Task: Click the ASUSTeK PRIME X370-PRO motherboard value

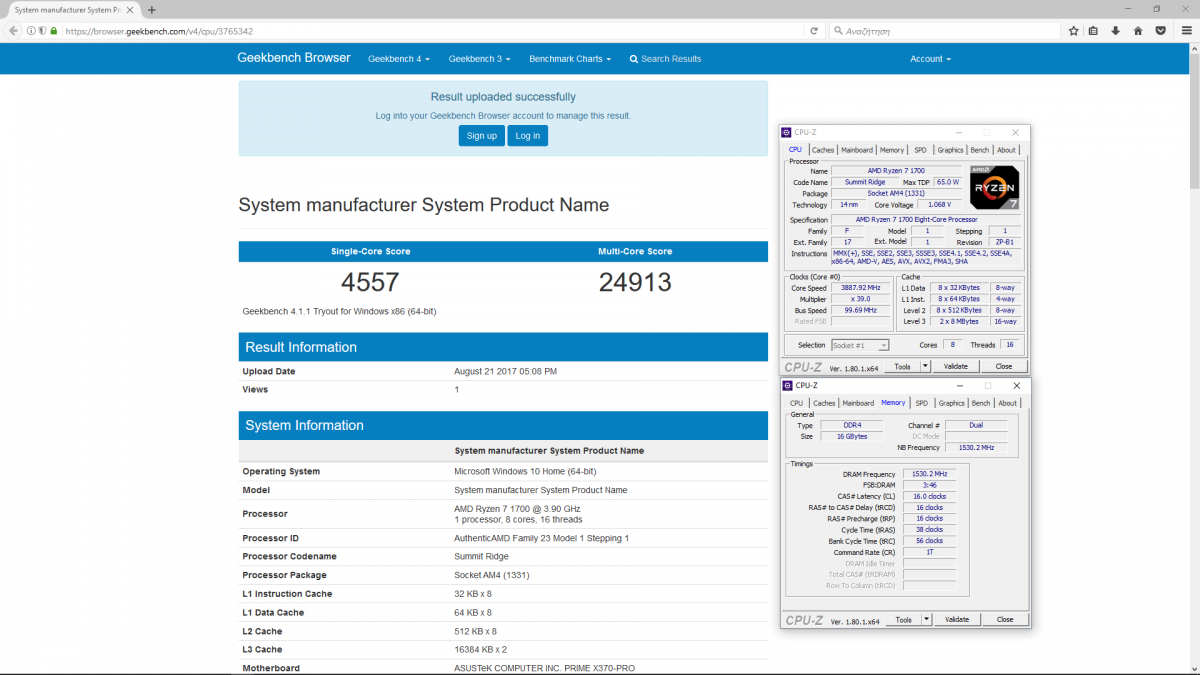Action: click(544, 668)
